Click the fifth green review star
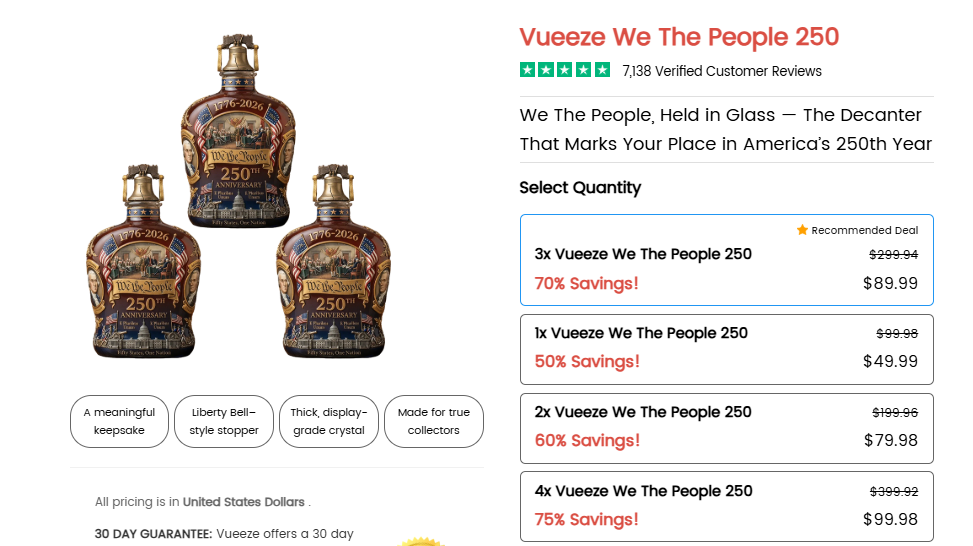Image resolution: width=973 pixels, height=546 pixels. click(x=602, y=69)
